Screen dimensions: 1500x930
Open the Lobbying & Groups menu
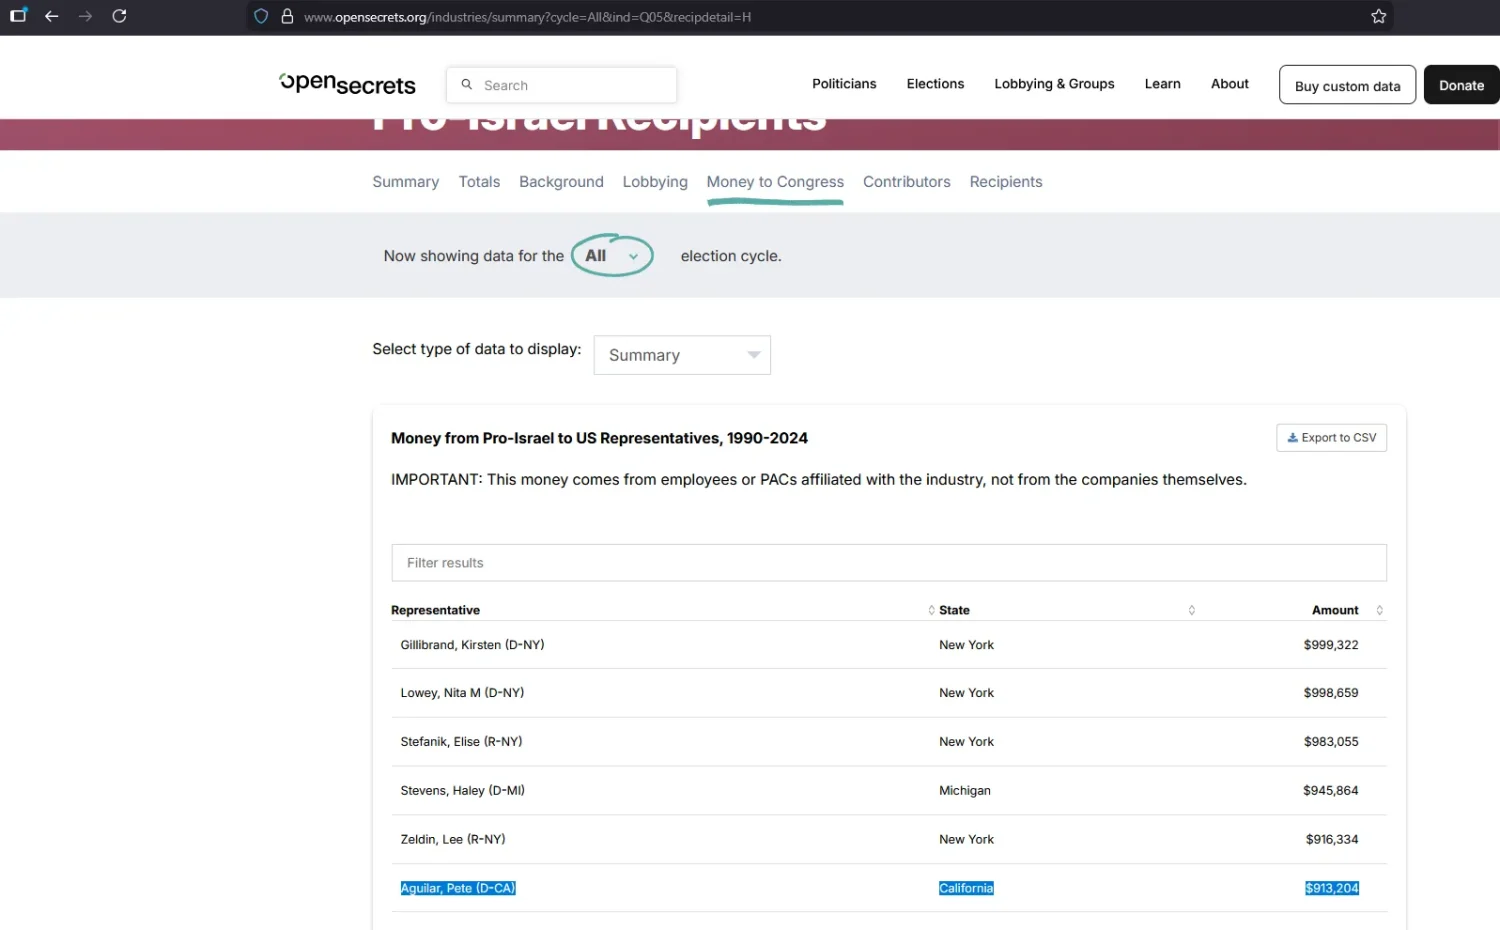[1054, 84]
